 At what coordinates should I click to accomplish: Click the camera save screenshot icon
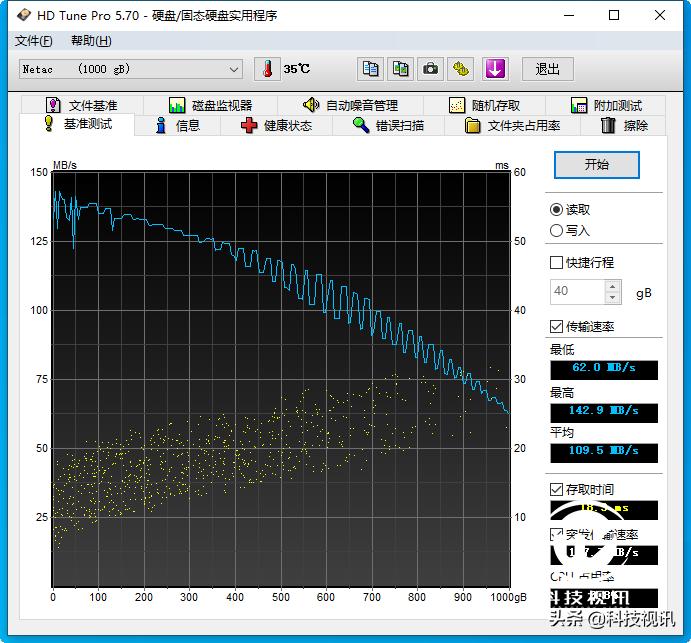(x=430, y=69)
